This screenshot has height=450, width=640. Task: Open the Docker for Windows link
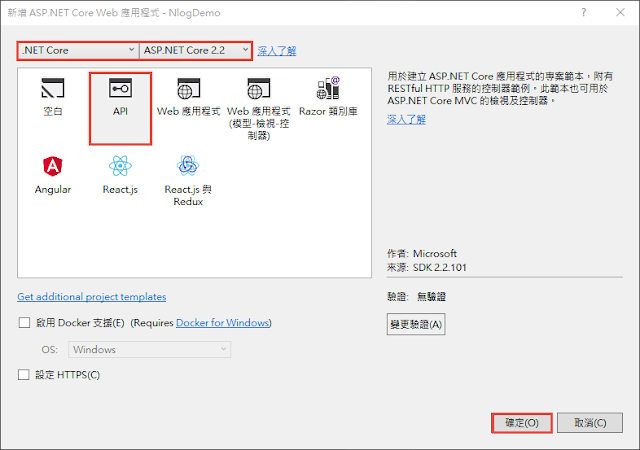coord(223,323)
